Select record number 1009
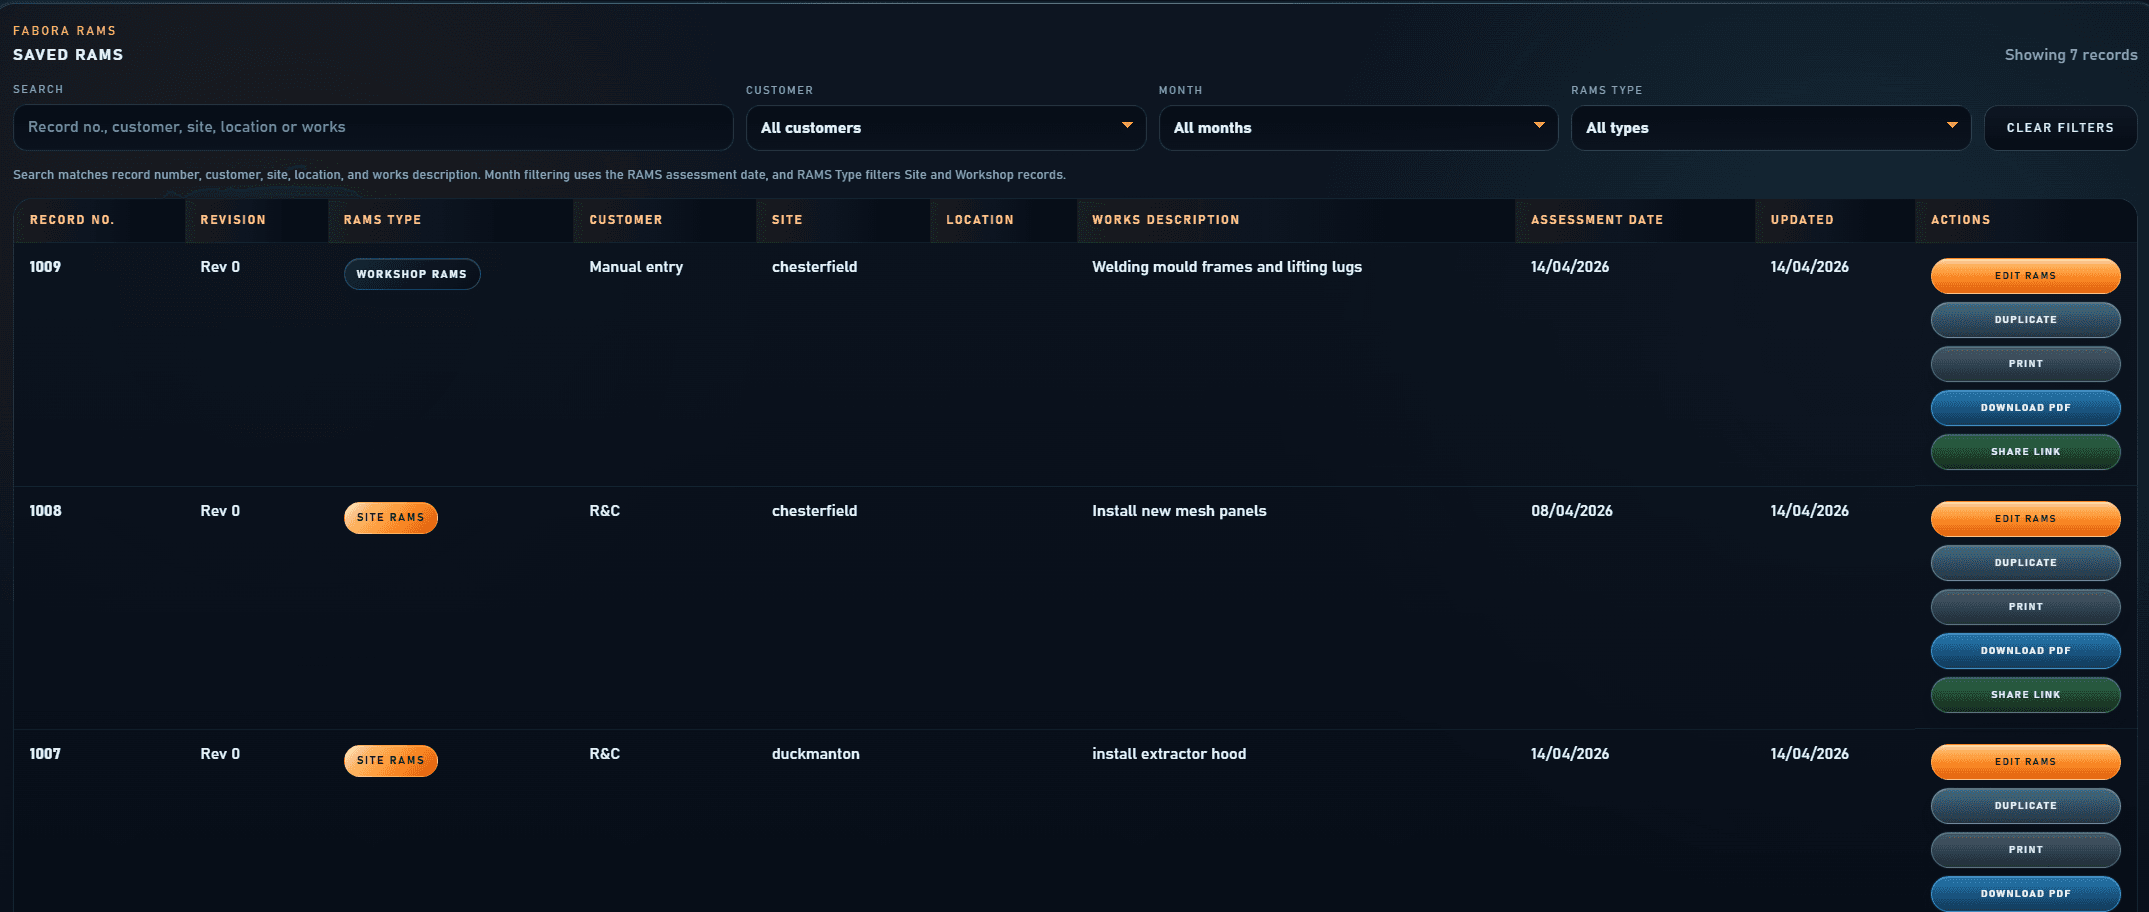 click(x=45, y=267)
